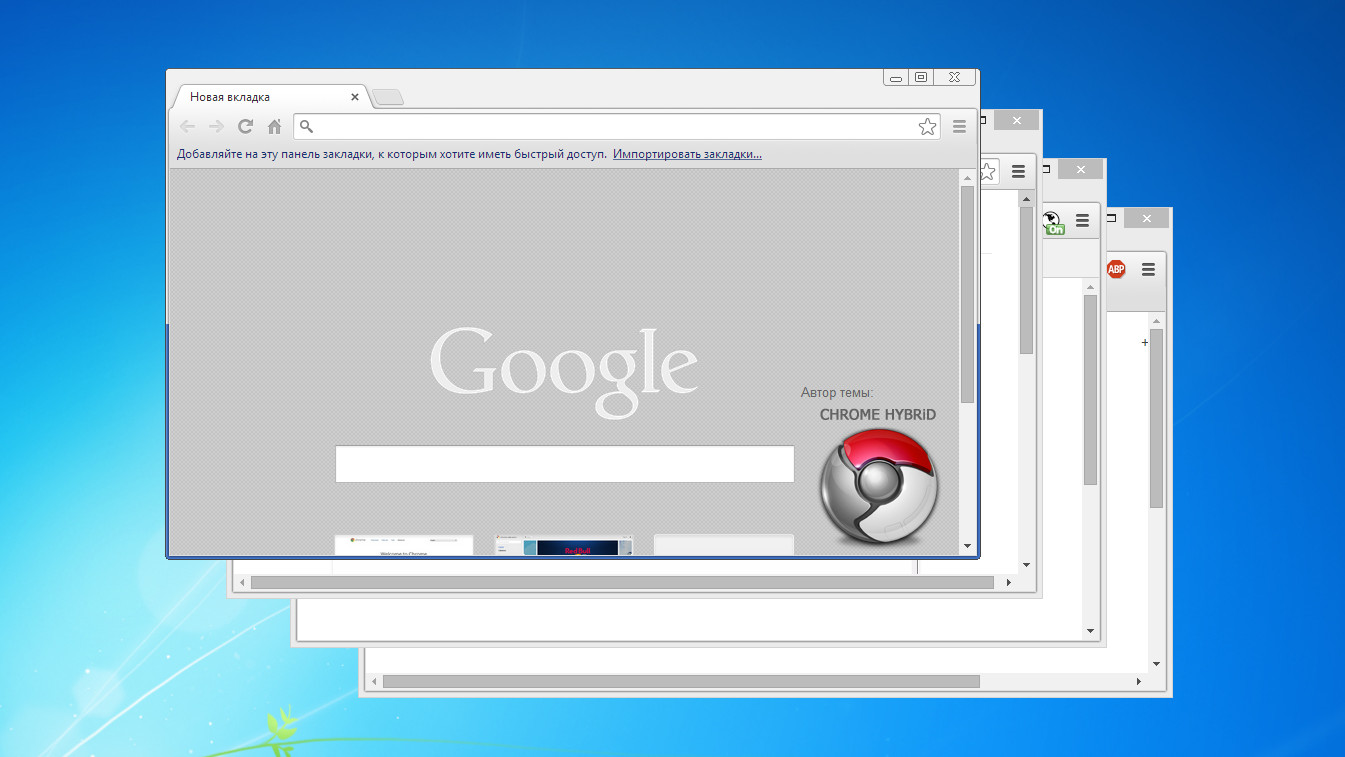Click the Импортировать закладки link
The height and width of the screenshot is (757, 1345).
tap(687, 154)
